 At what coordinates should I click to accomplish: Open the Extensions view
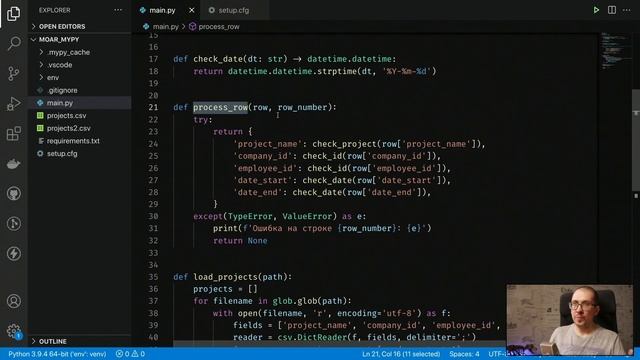[x=13, y=133]
